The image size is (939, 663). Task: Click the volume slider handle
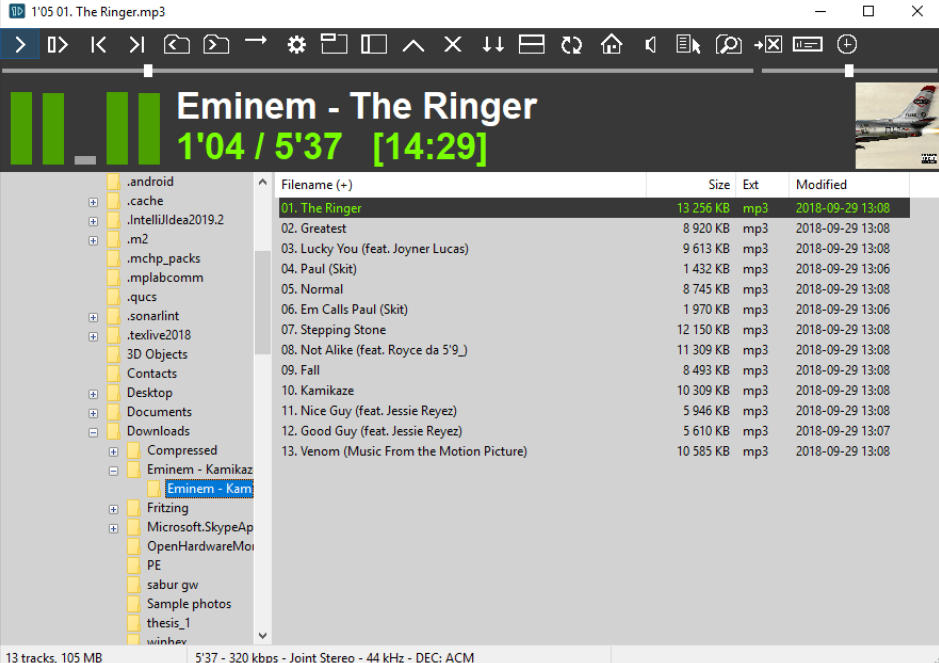(x=849, y=71)
